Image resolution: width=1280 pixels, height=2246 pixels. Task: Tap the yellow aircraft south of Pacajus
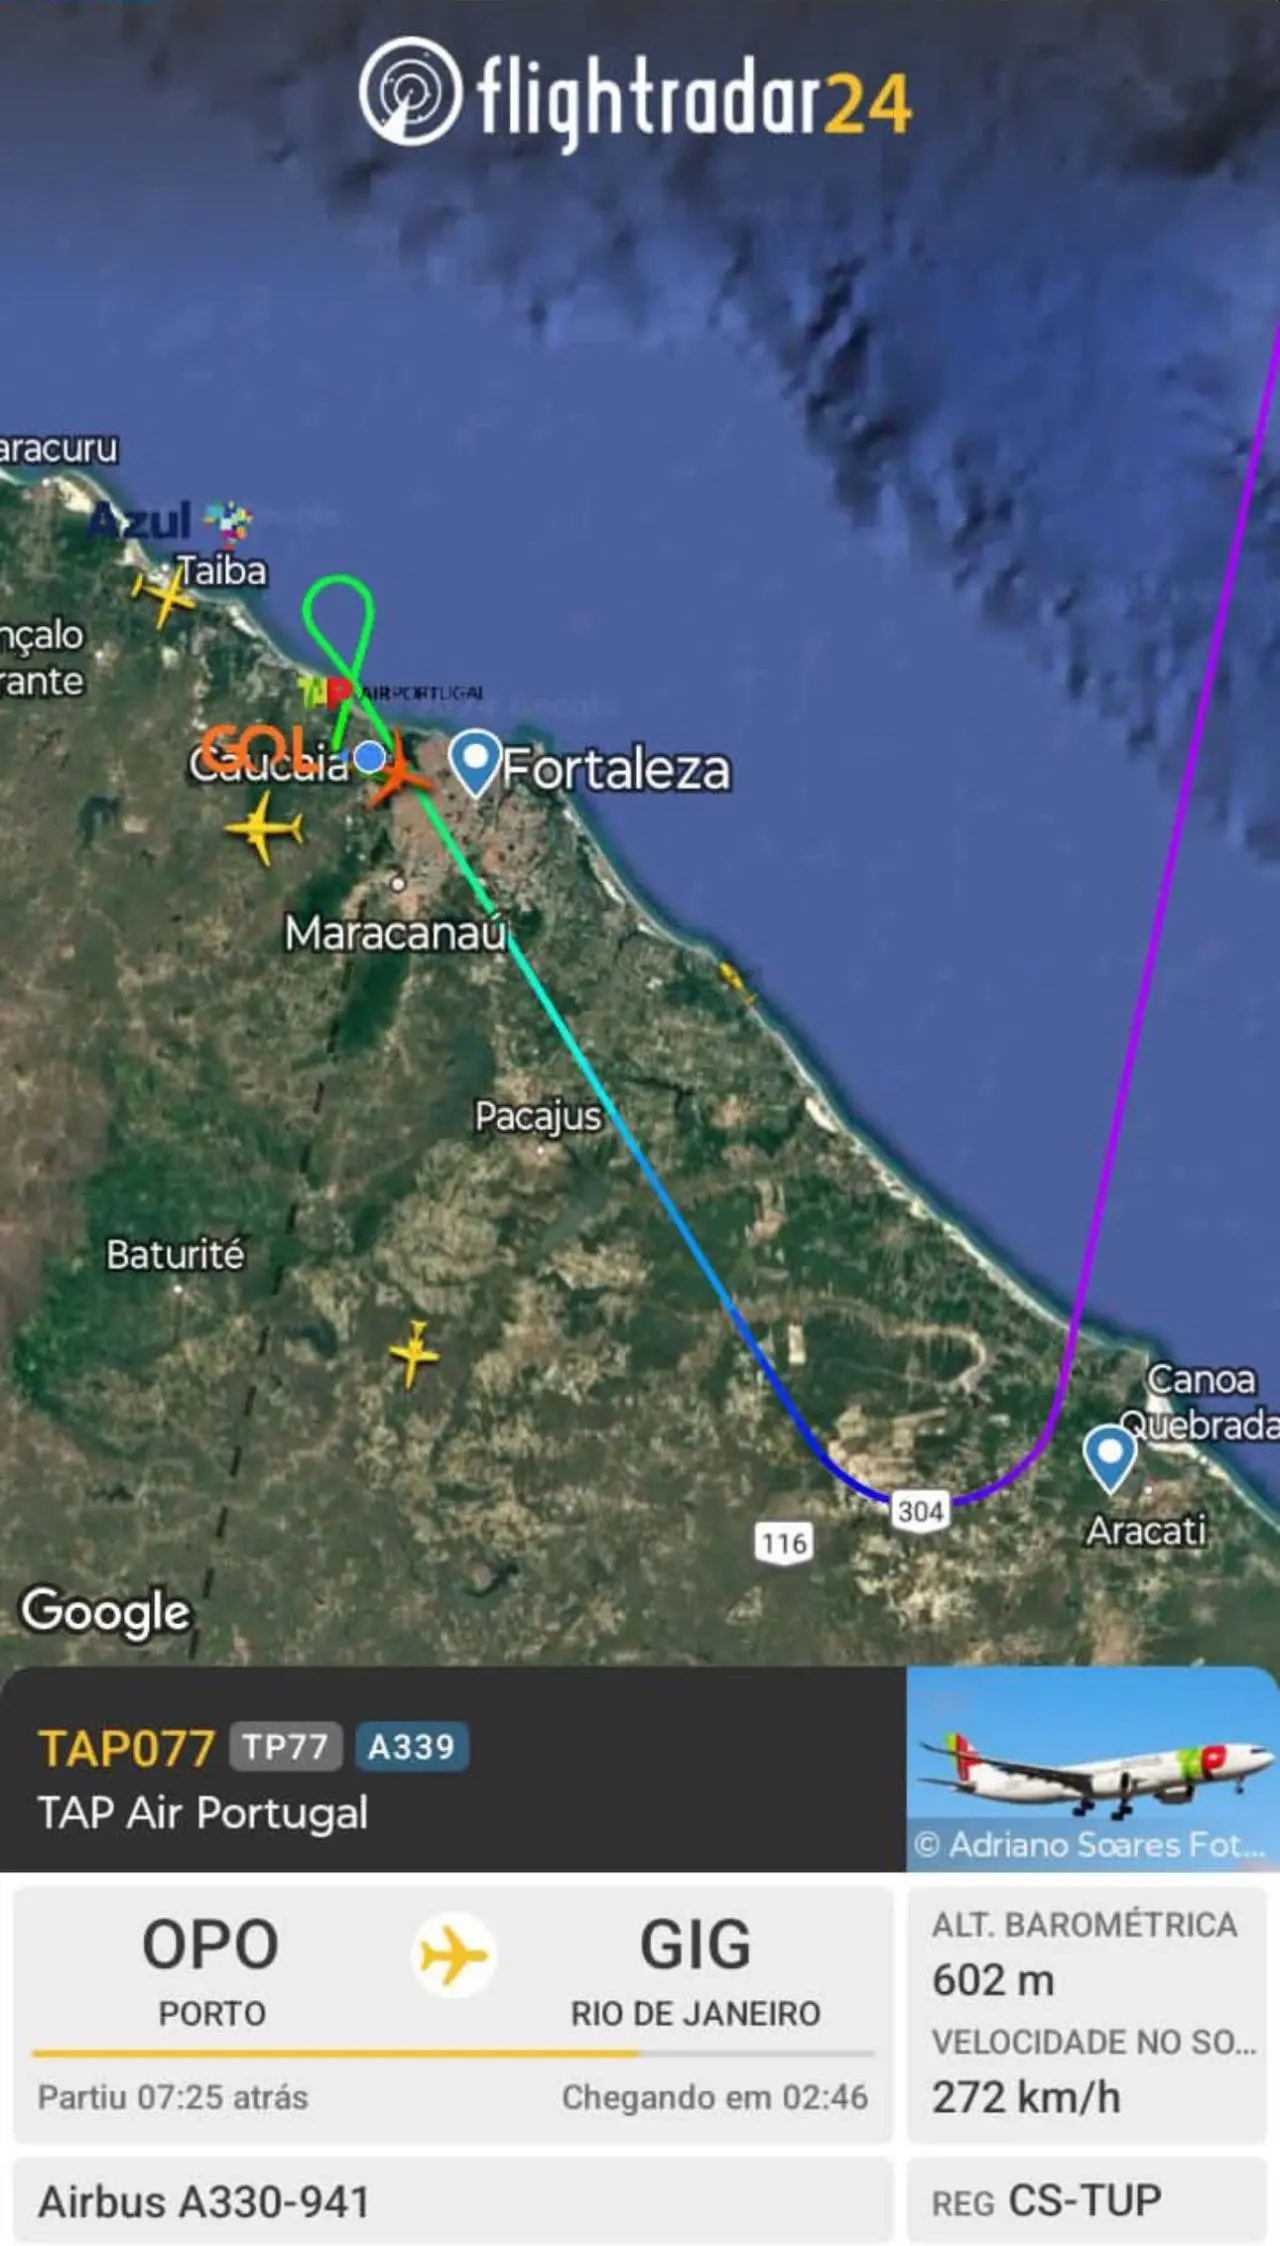(x=414, y=1354)
